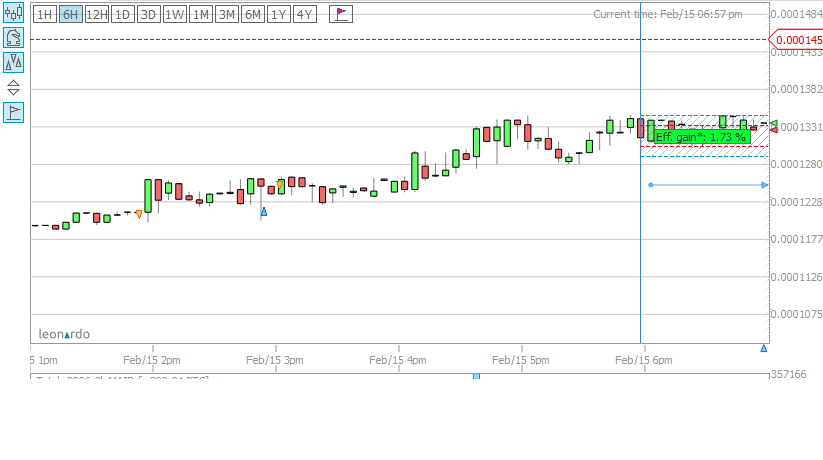
Task: Click the blue triangle on time axis right end
Action: (764, 348)
